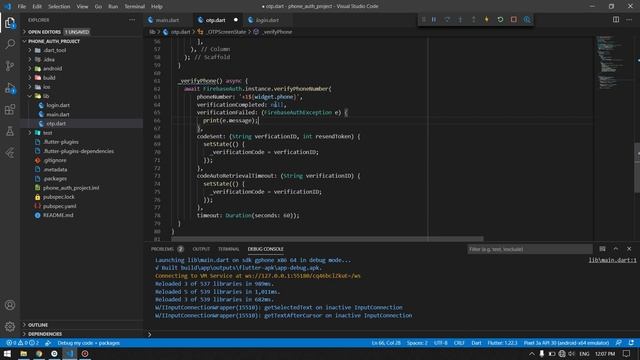Viewport: 640px width, 360px height.
Task: Click the editor horizontal scrollbar
Action: coord(327,239)
